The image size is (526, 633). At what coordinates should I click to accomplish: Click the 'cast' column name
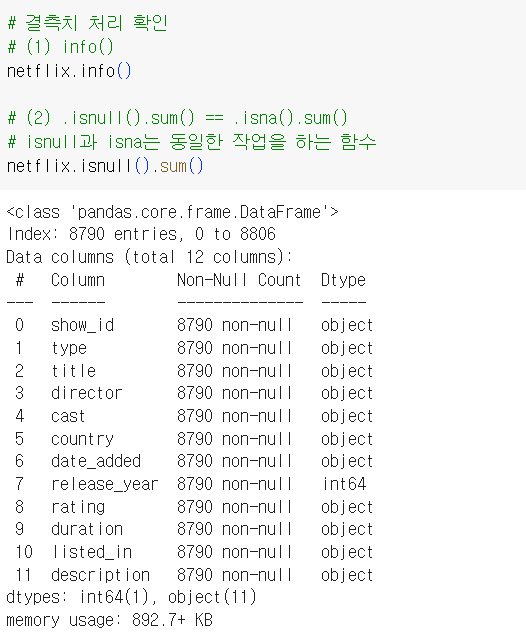point(68,416)
